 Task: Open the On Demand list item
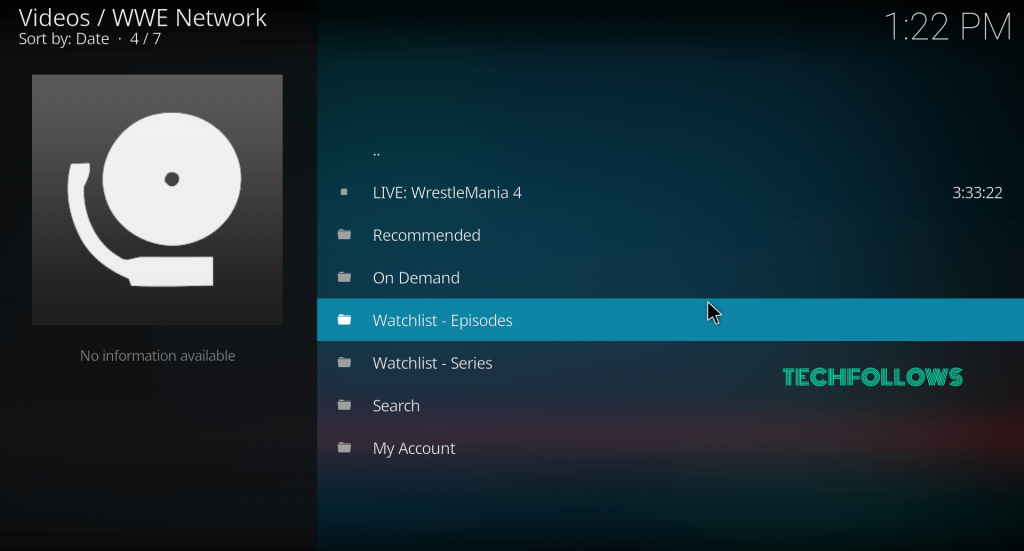tap(670, 277)
